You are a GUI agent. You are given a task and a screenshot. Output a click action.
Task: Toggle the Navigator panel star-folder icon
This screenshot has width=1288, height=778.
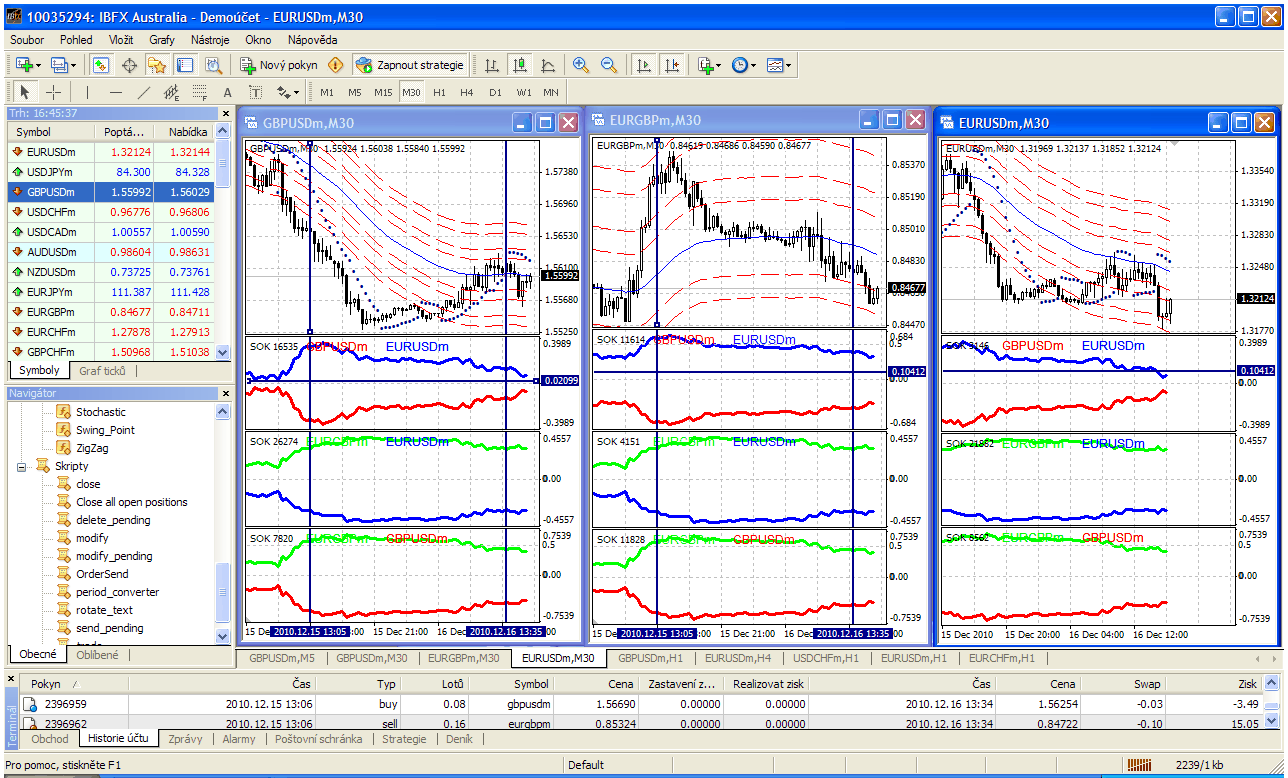157,65
